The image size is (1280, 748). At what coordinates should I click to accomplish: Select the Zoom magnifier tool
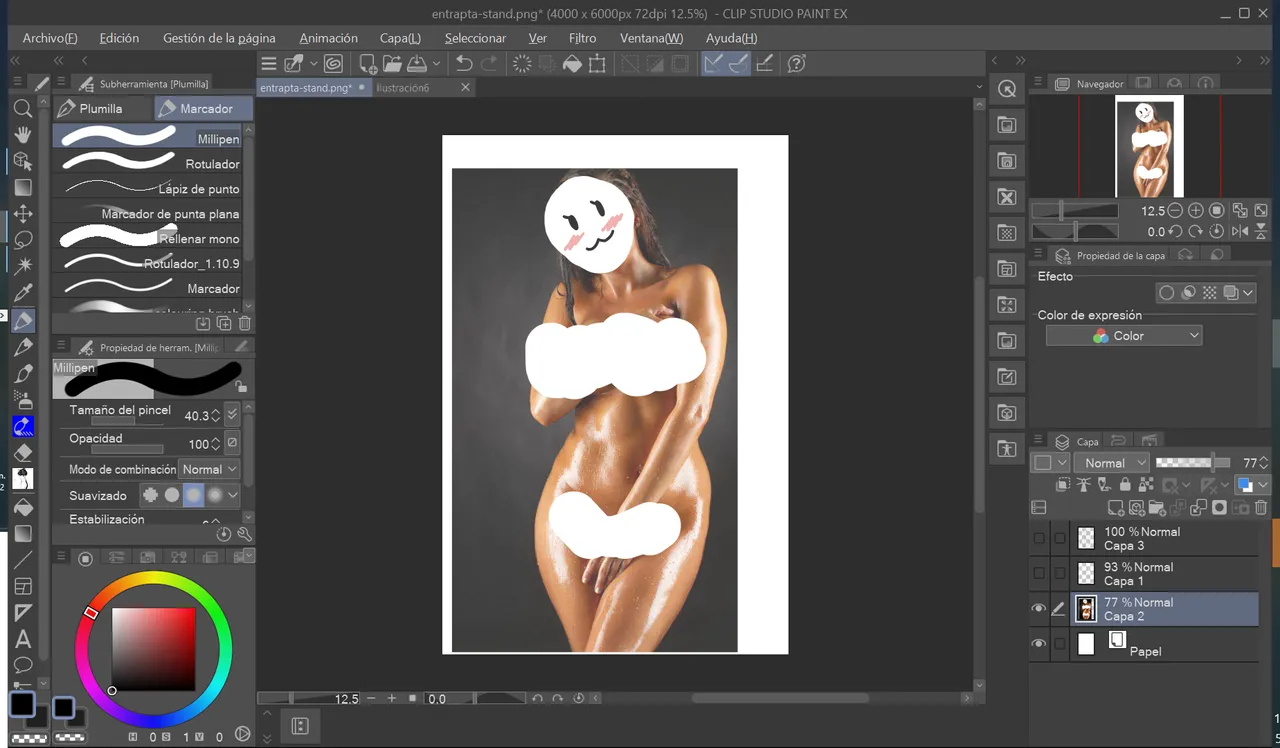23,108
